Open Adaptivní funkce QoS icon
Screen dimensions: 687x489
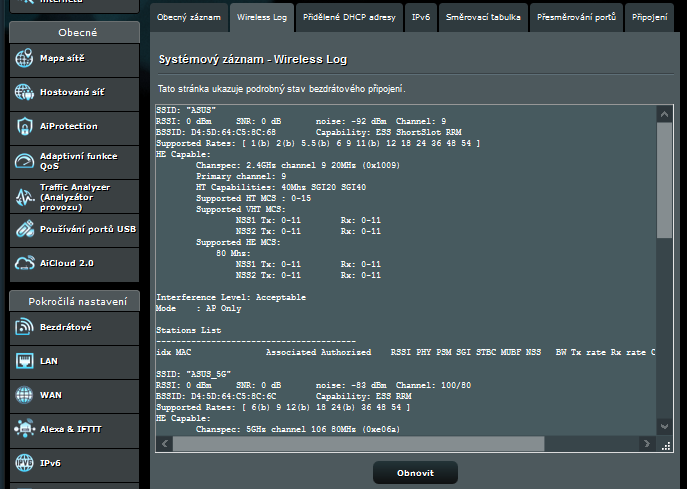tap(24, 161)
